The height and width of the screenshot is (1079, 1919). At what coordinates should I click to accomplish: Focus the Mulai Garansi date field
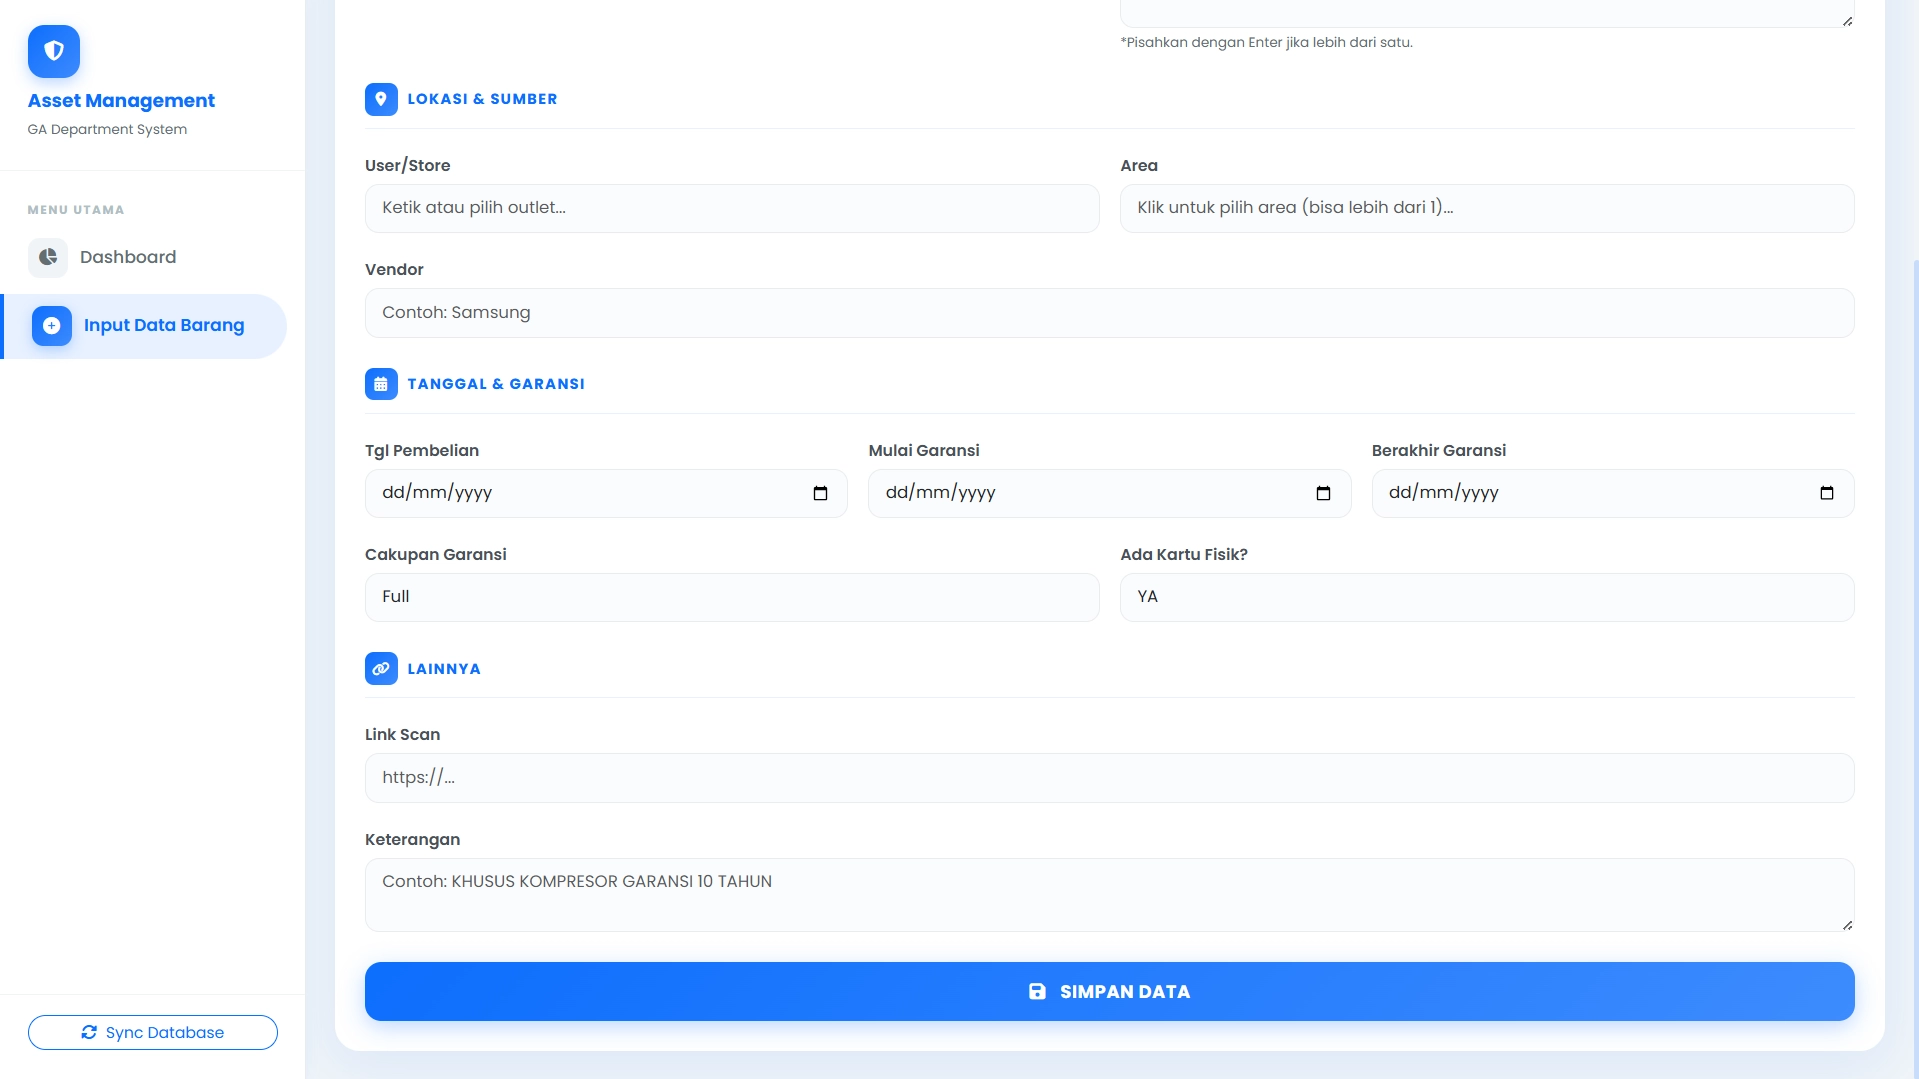pyautogui.click(x=1109, y=493)
